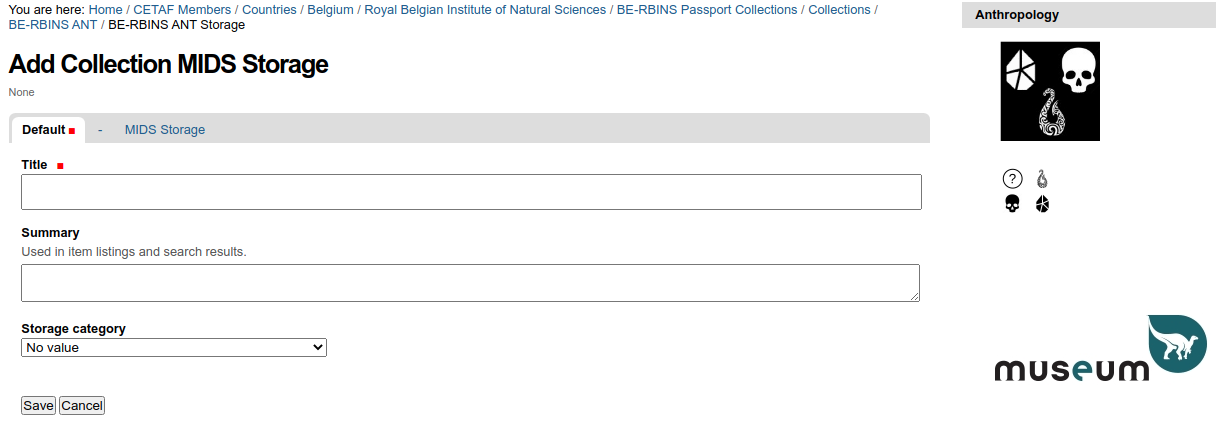Screen dimensions: 1216x430
Task: Focus the Title input field
Action: coord(471,192)
